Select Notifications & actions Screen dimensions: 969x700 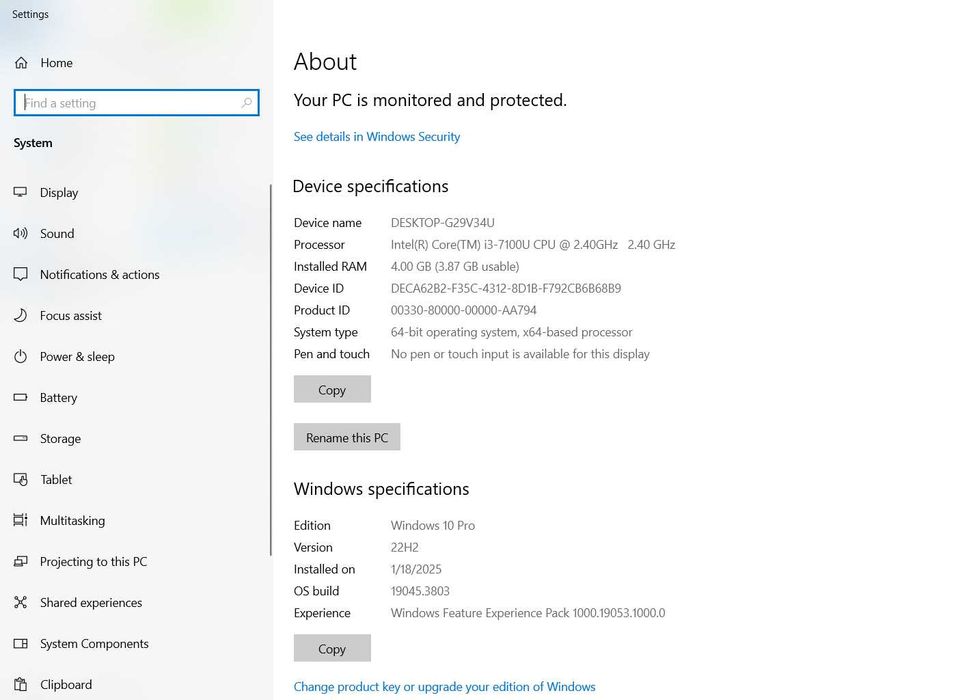coord(99,274)
